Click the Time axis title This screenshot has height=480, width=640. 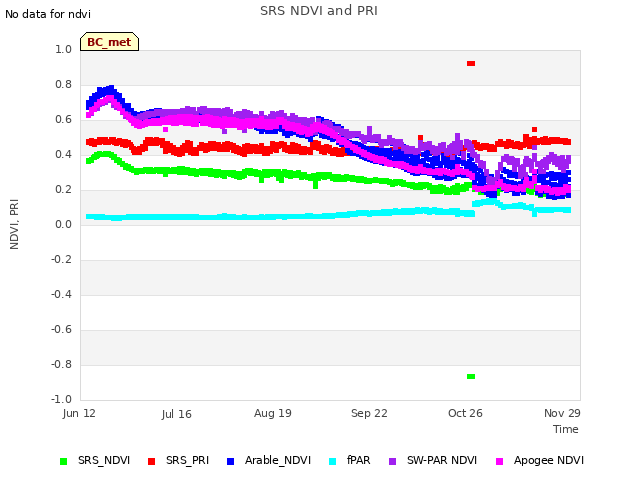[566, 429]
